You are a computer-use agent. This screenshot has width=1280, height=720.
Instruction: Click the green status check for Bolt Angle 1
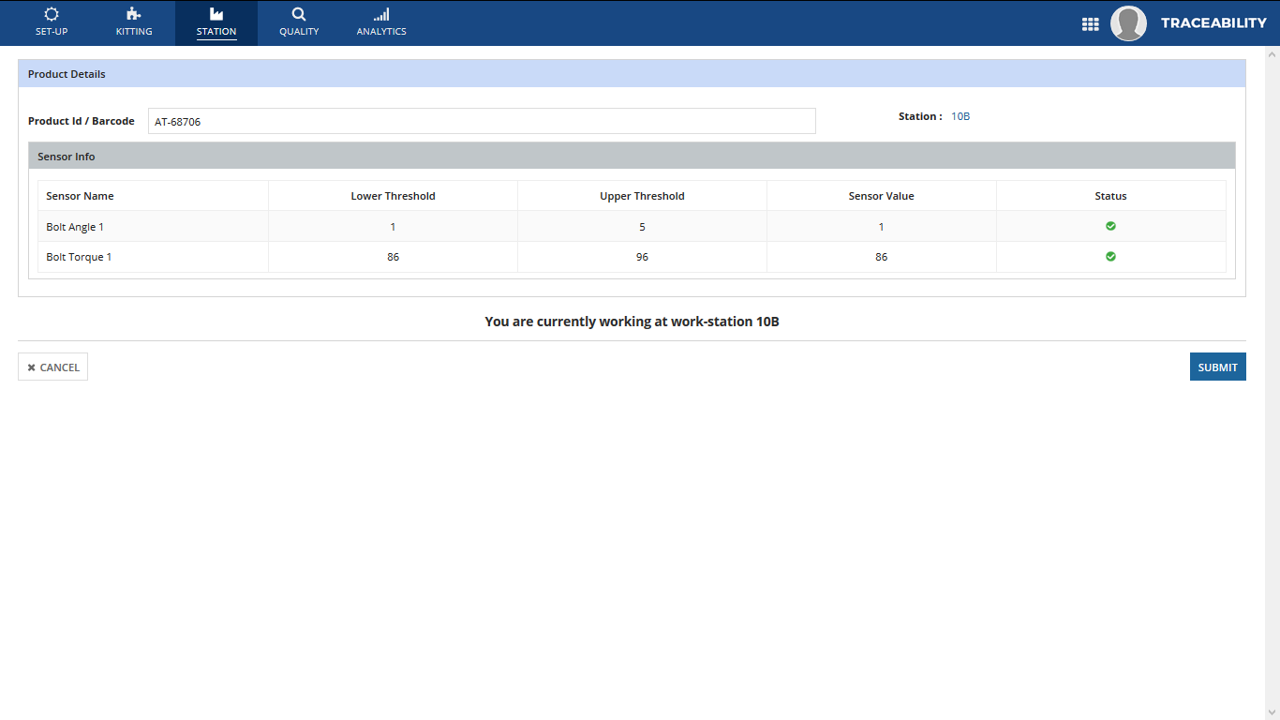[1110, 226]
